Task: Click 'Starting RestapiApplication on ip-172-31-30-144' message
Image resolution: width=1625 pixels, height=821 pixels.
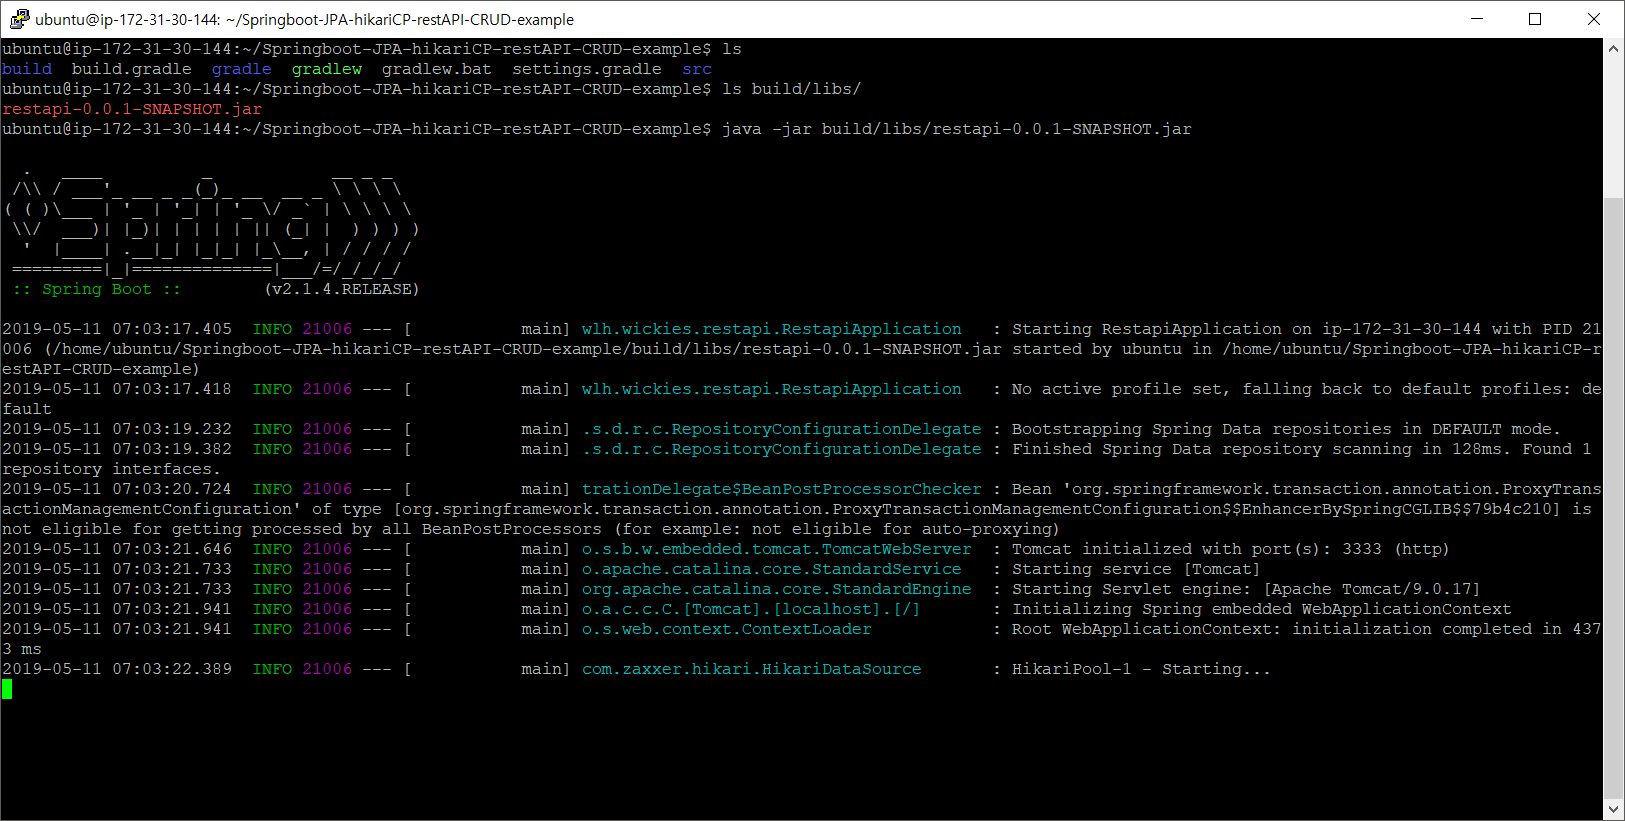Action: coord(1247,329)
